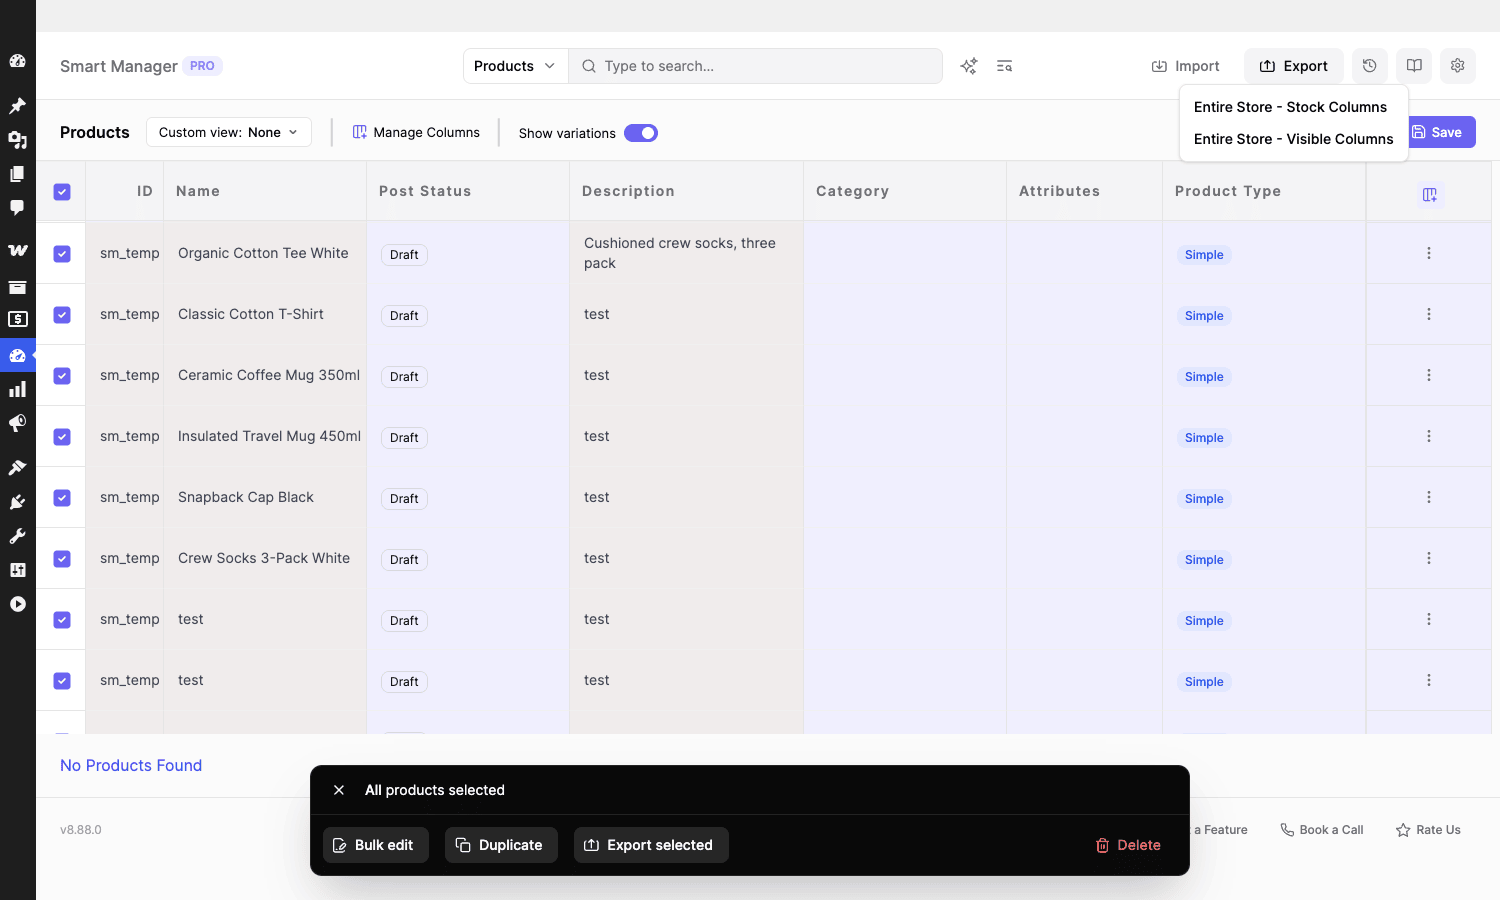The height and width of the screenshot is (900, 1500).
Task: Click Bulk edit in selection bar
Action: click(x=376, y=845)
